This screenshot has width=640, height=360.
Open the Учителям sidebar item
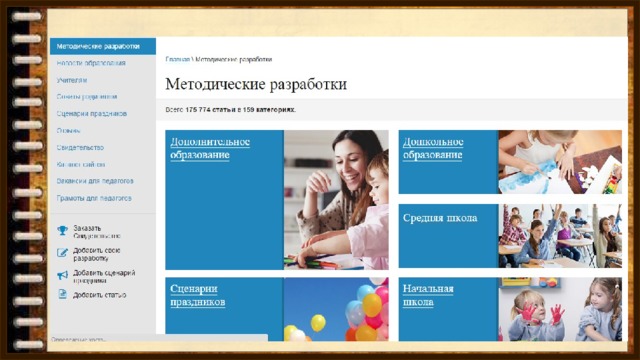point(72,80)
